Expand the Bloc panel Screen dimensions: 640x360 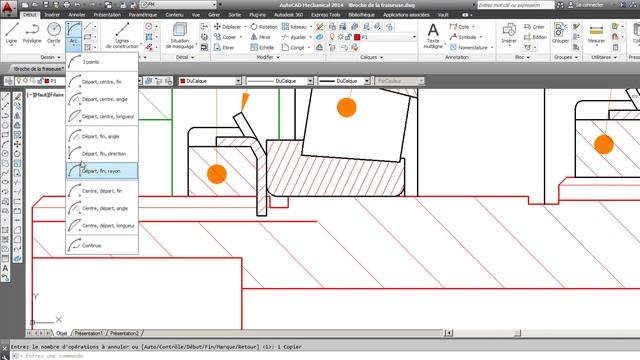(522, 58)
